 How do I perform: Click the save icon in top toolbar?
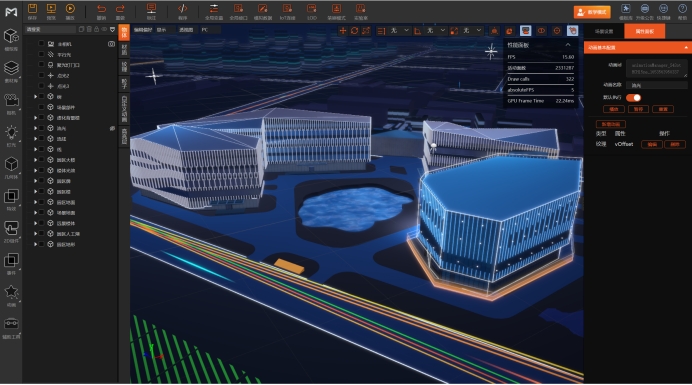point(32,8)
